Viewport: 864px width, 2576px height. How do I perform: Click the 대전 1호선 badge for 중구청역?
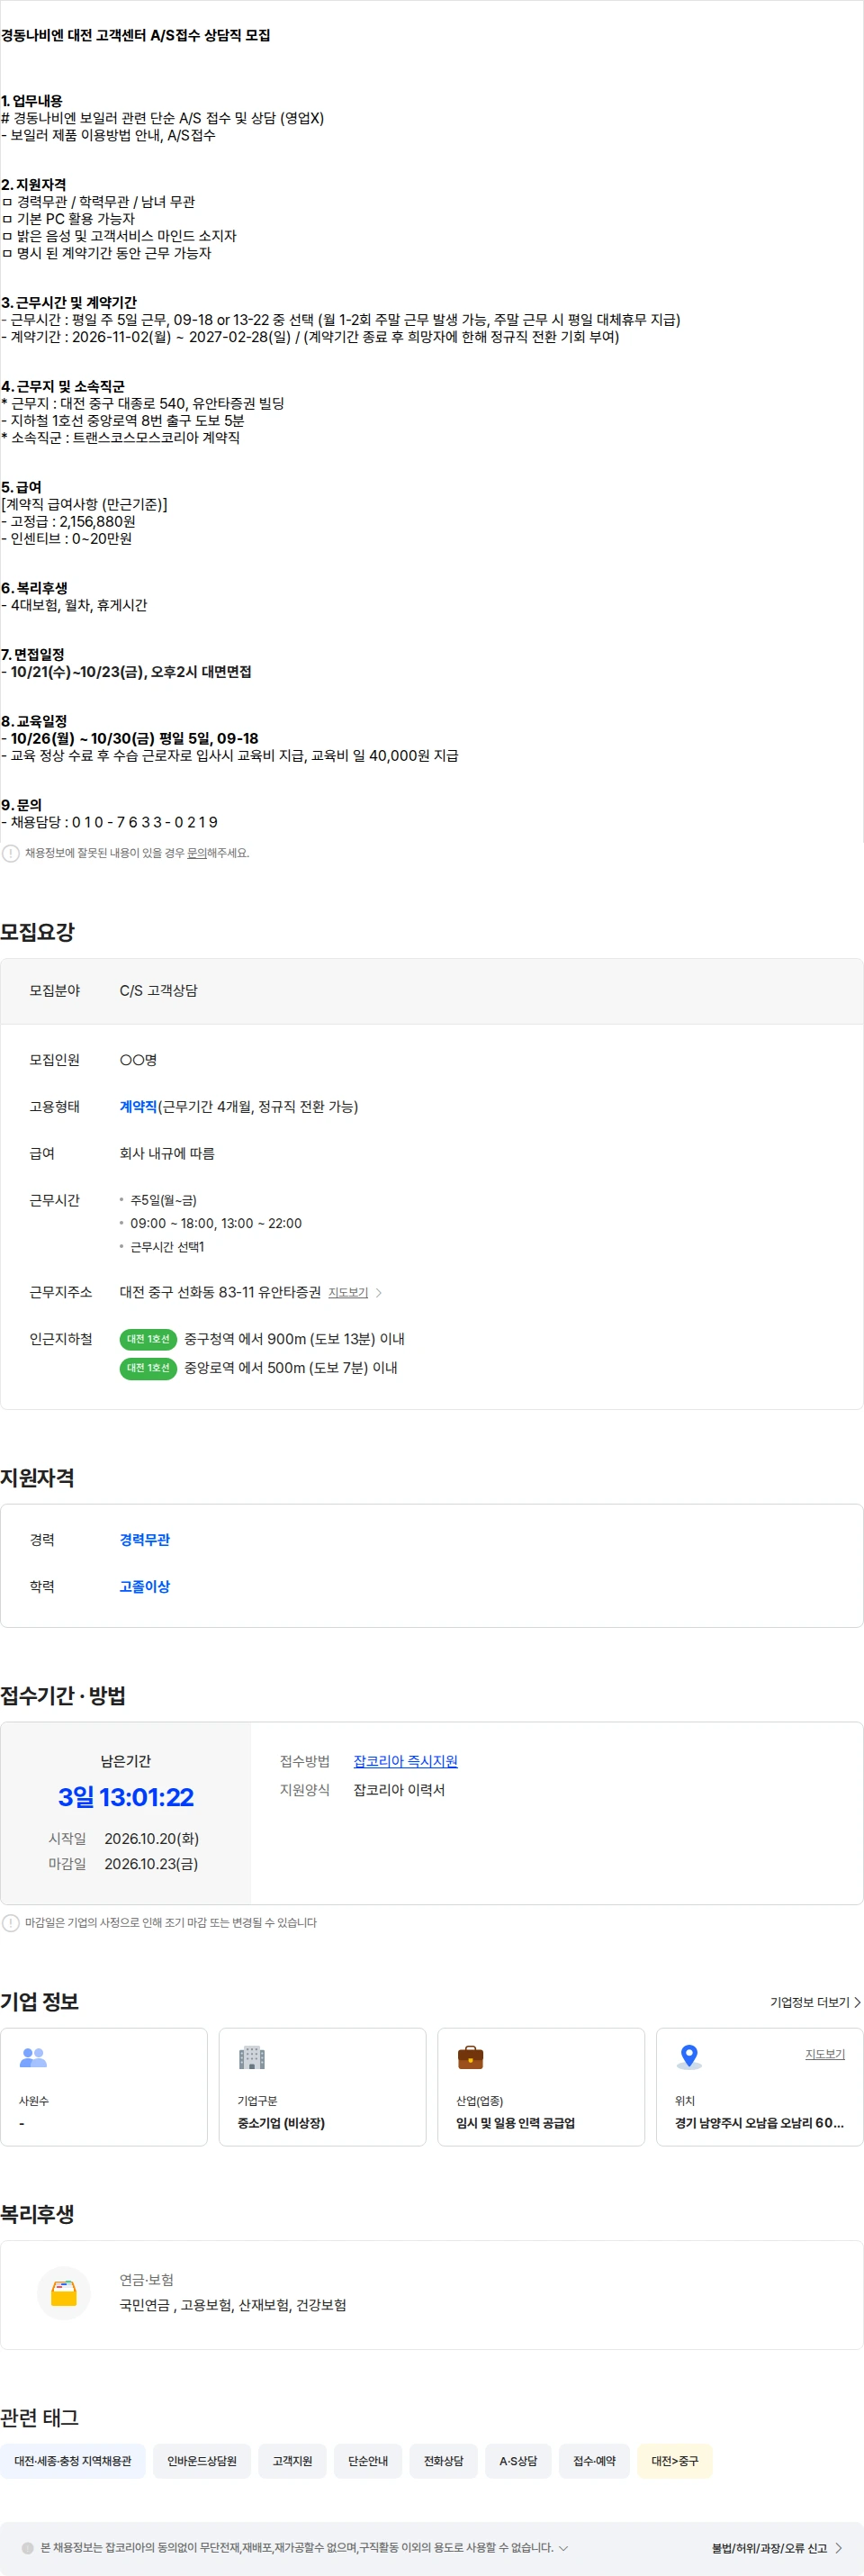click(x=148, y=1339)
